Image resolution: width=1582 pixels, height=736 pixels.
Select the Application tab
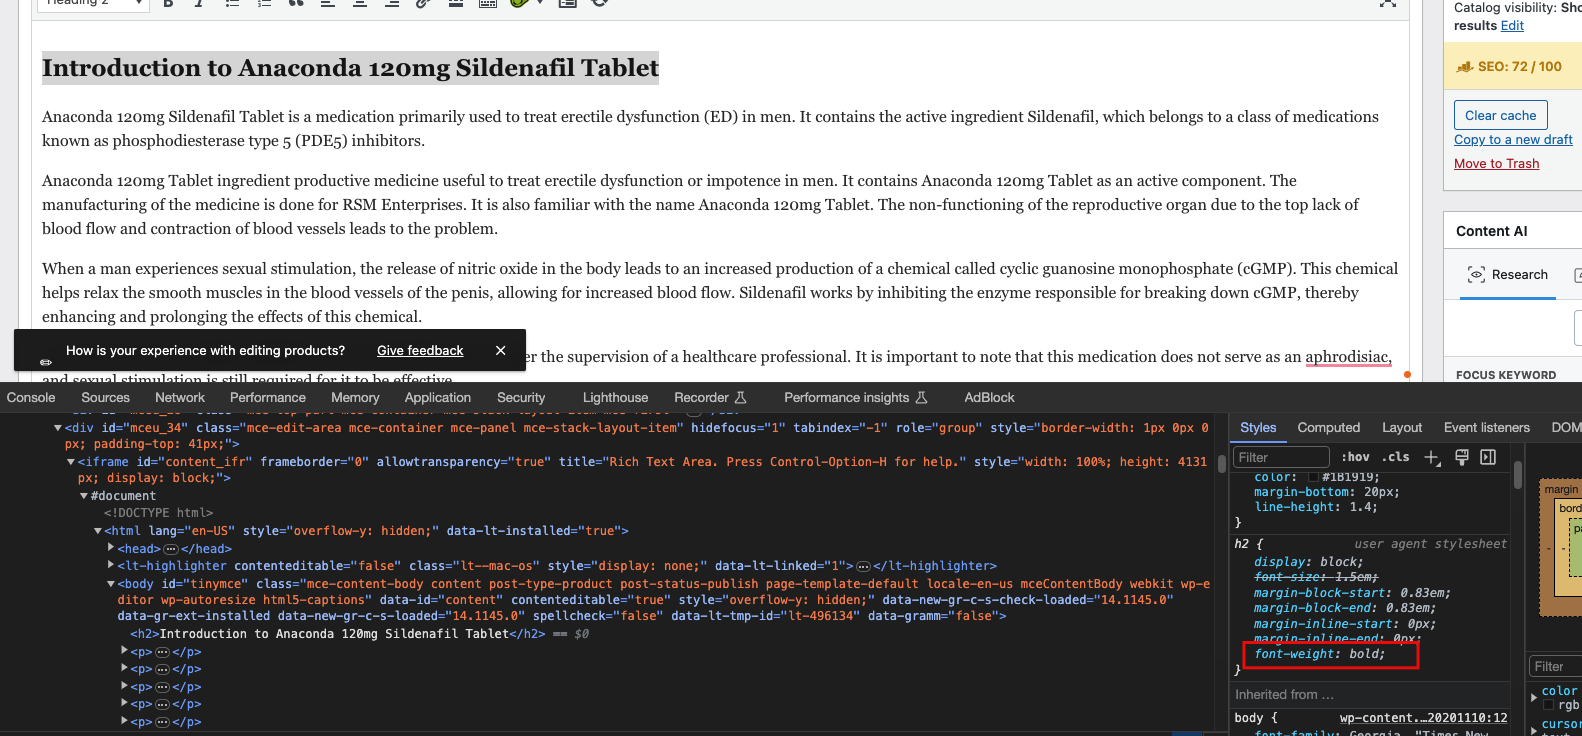(438, 397)
